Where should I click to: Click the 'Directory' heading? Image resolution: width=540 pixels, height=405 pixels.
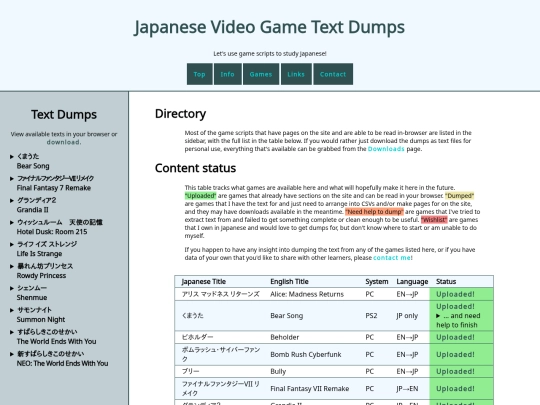180,114
